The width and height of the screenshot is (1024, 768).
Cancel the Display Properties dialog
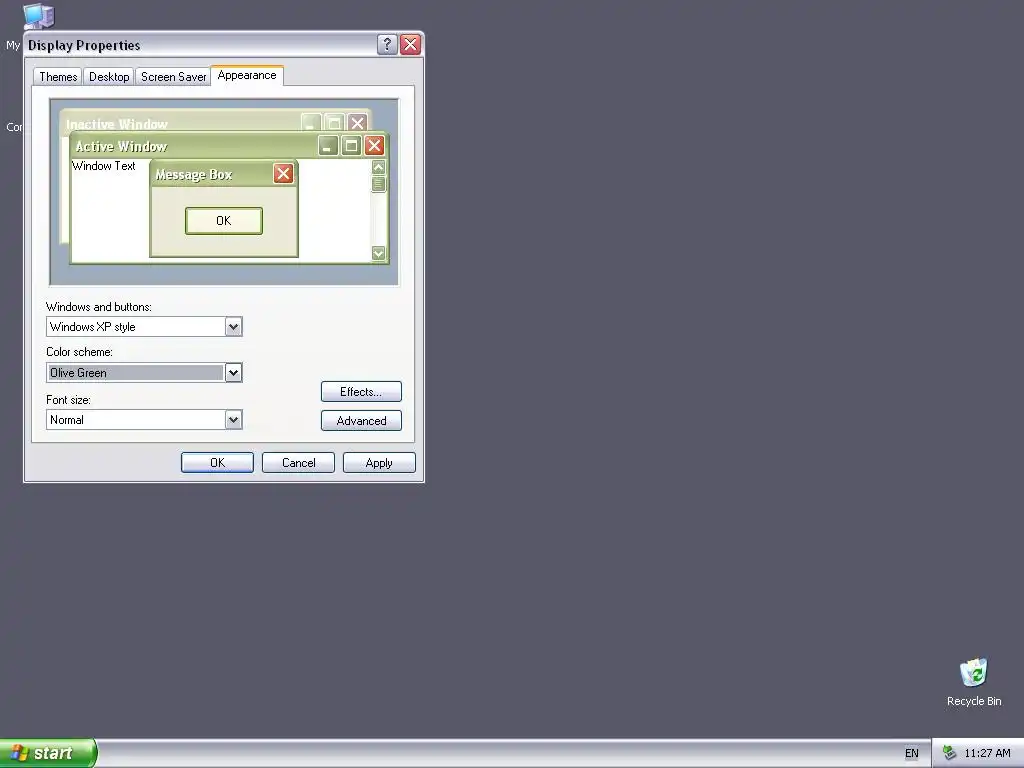tap(298, 462)
